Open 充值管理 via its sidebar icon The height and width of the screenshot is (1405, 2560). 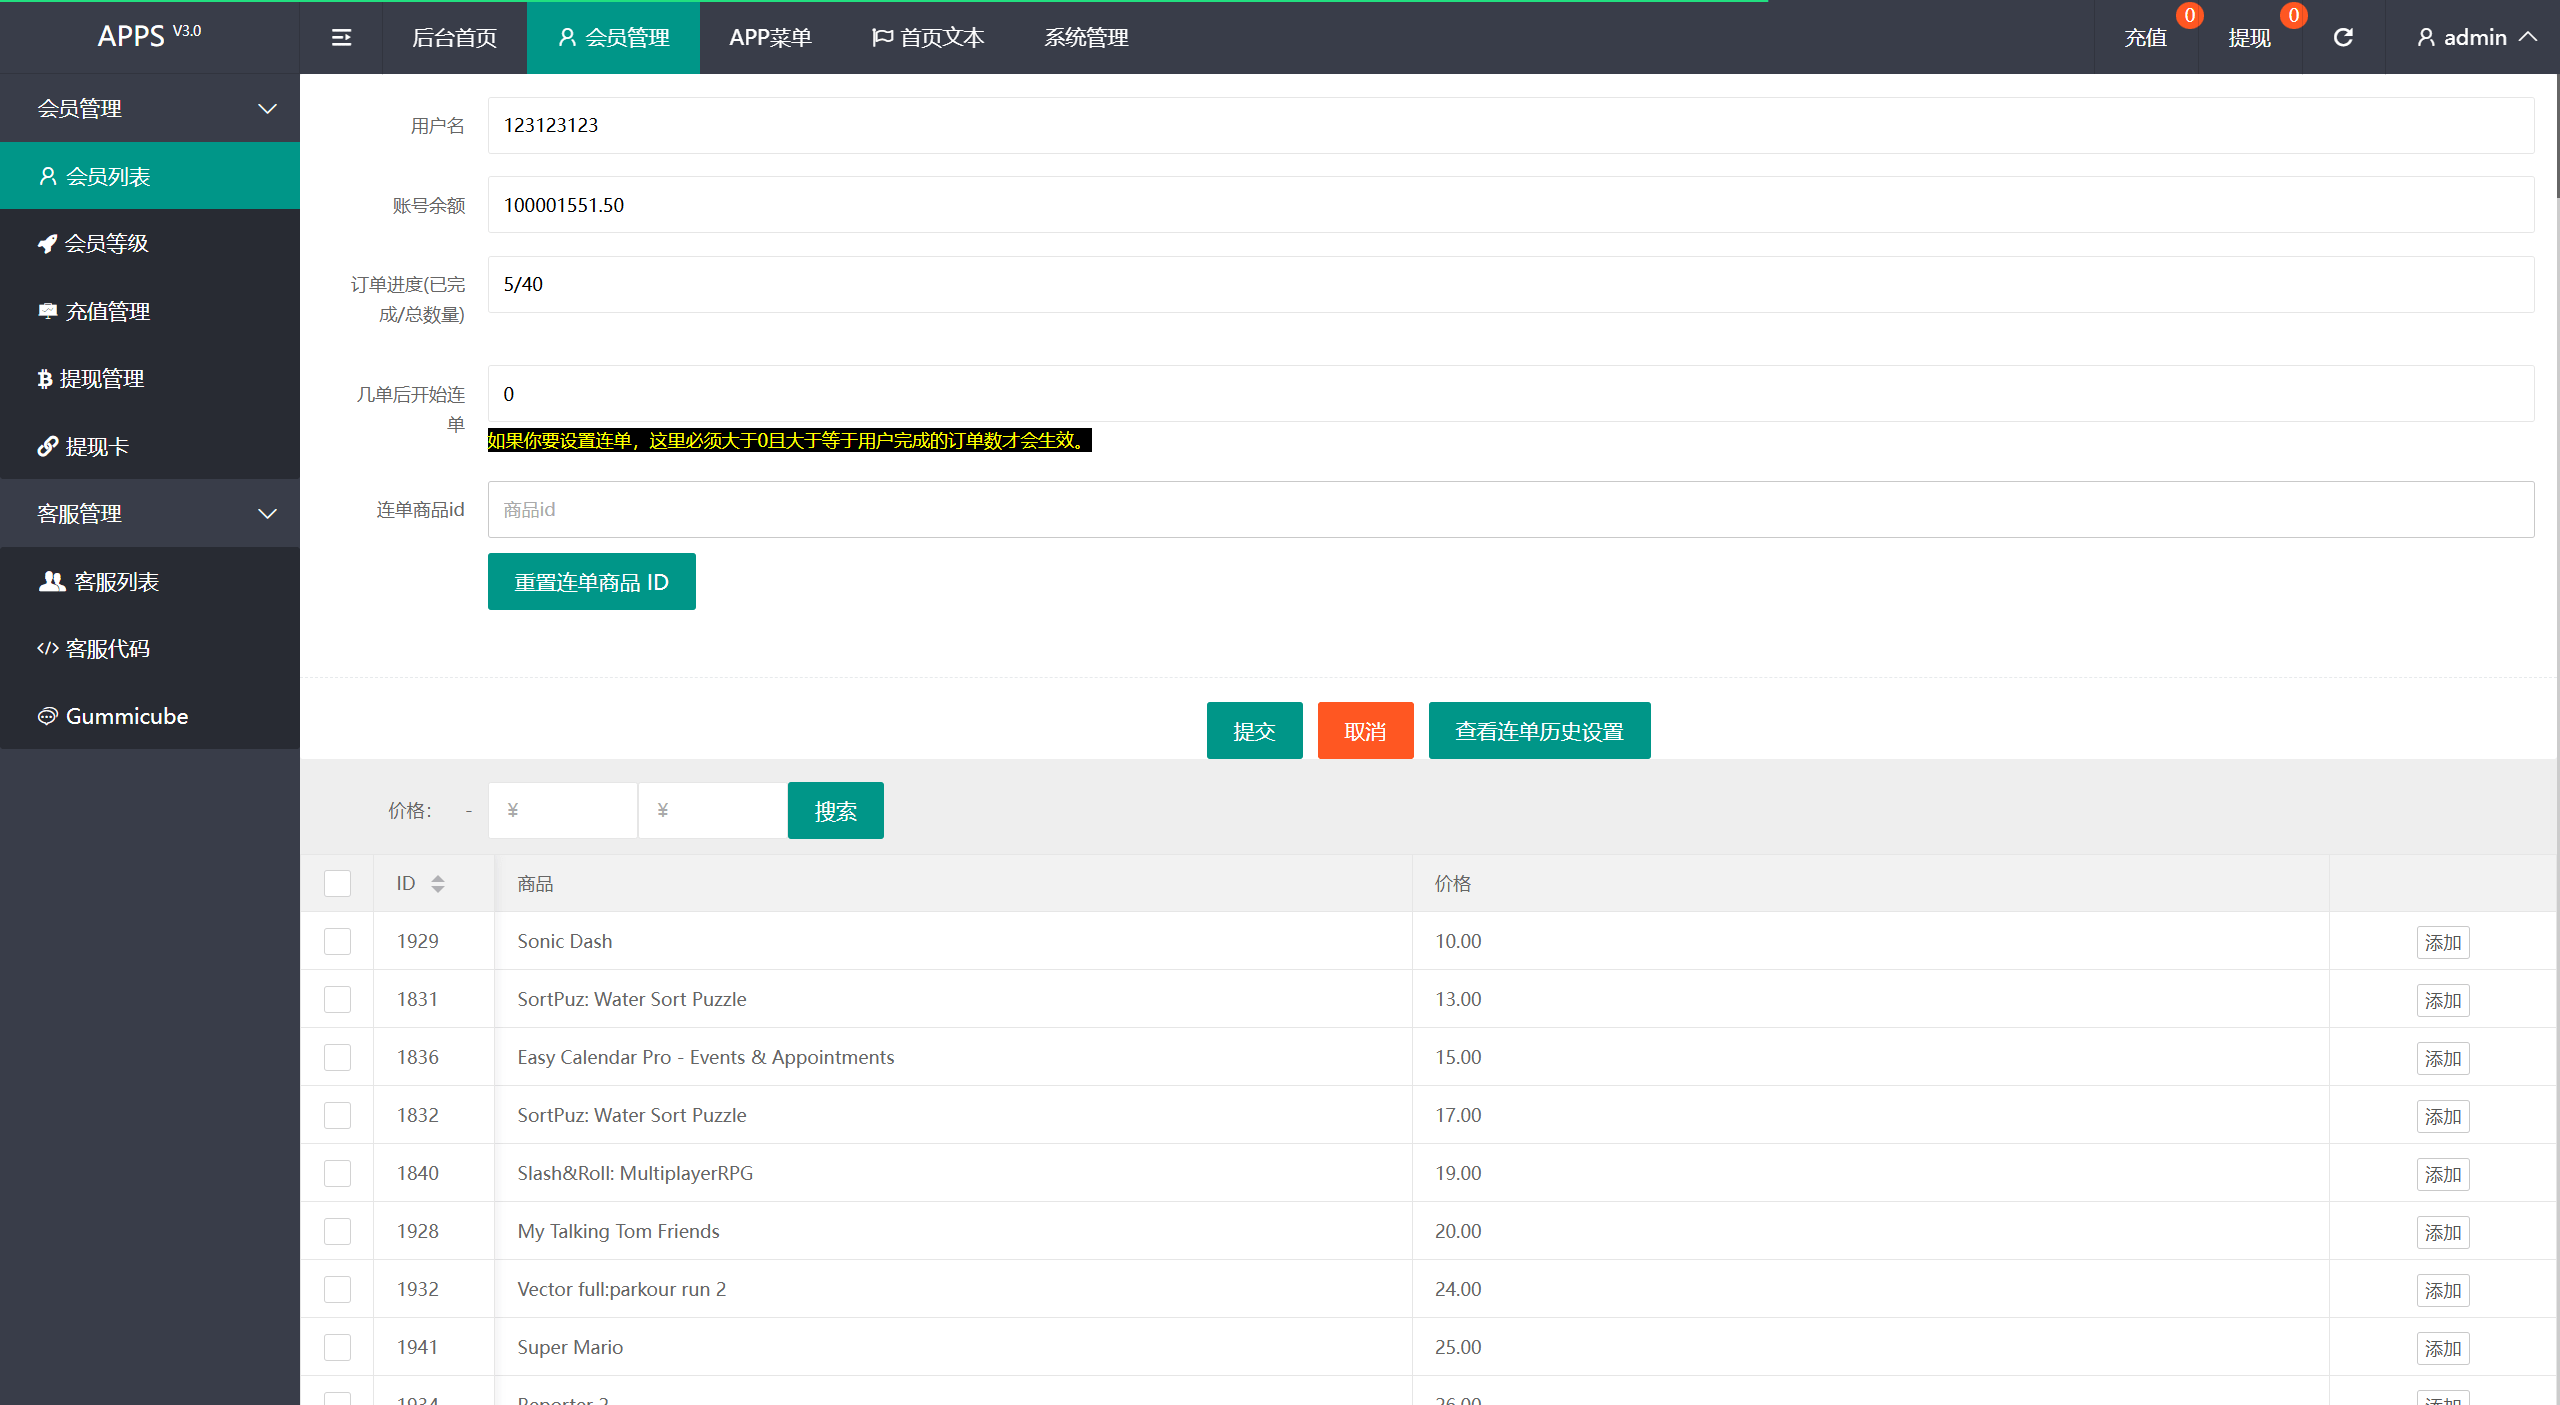click(47, 311)
